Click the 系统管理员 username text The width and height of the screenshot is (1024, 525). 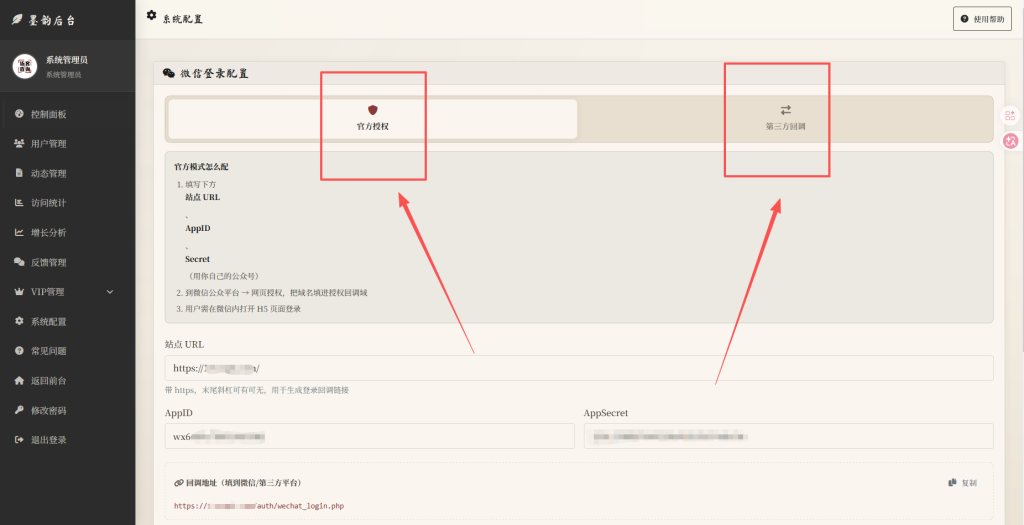coord(67,60)
